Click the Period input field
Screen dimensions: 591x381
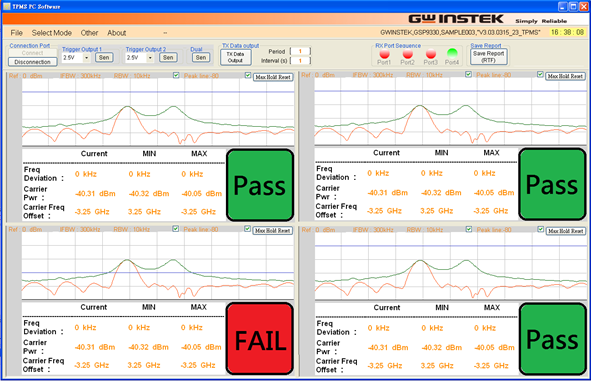coord(300,51)
